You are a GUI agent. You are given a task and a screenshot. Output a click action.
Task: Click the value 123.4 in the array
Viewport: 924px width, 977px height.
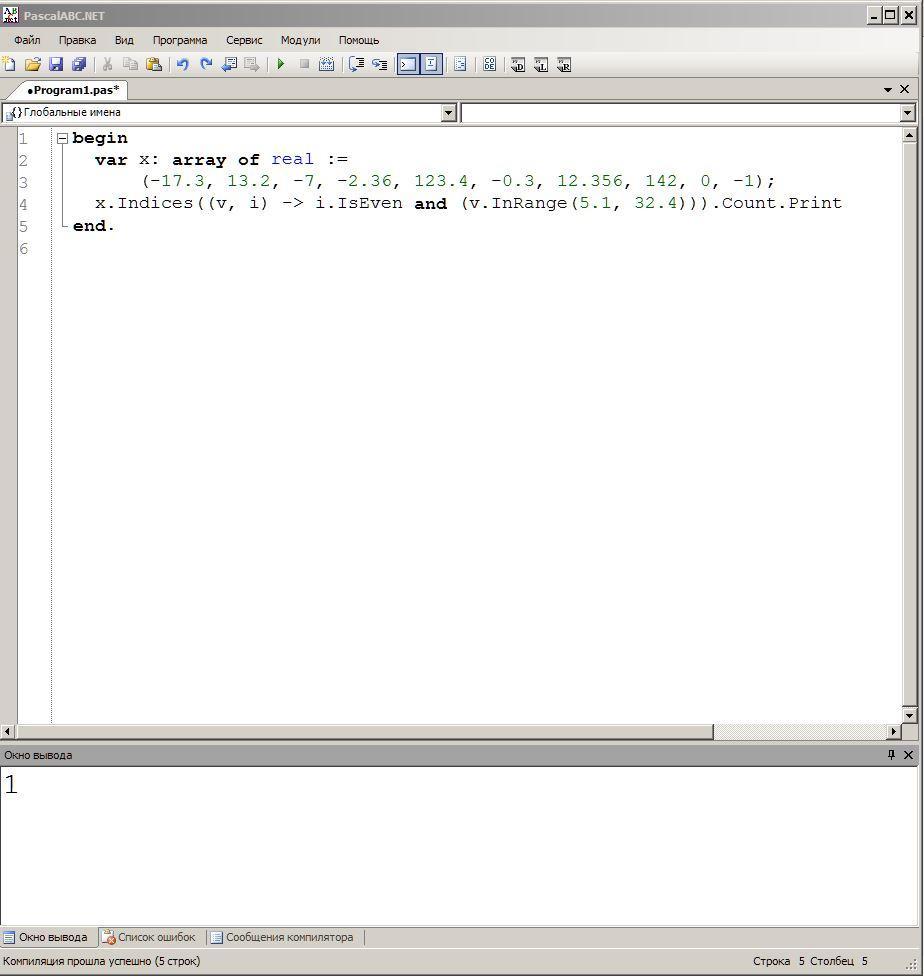click(x=441, y=181)
